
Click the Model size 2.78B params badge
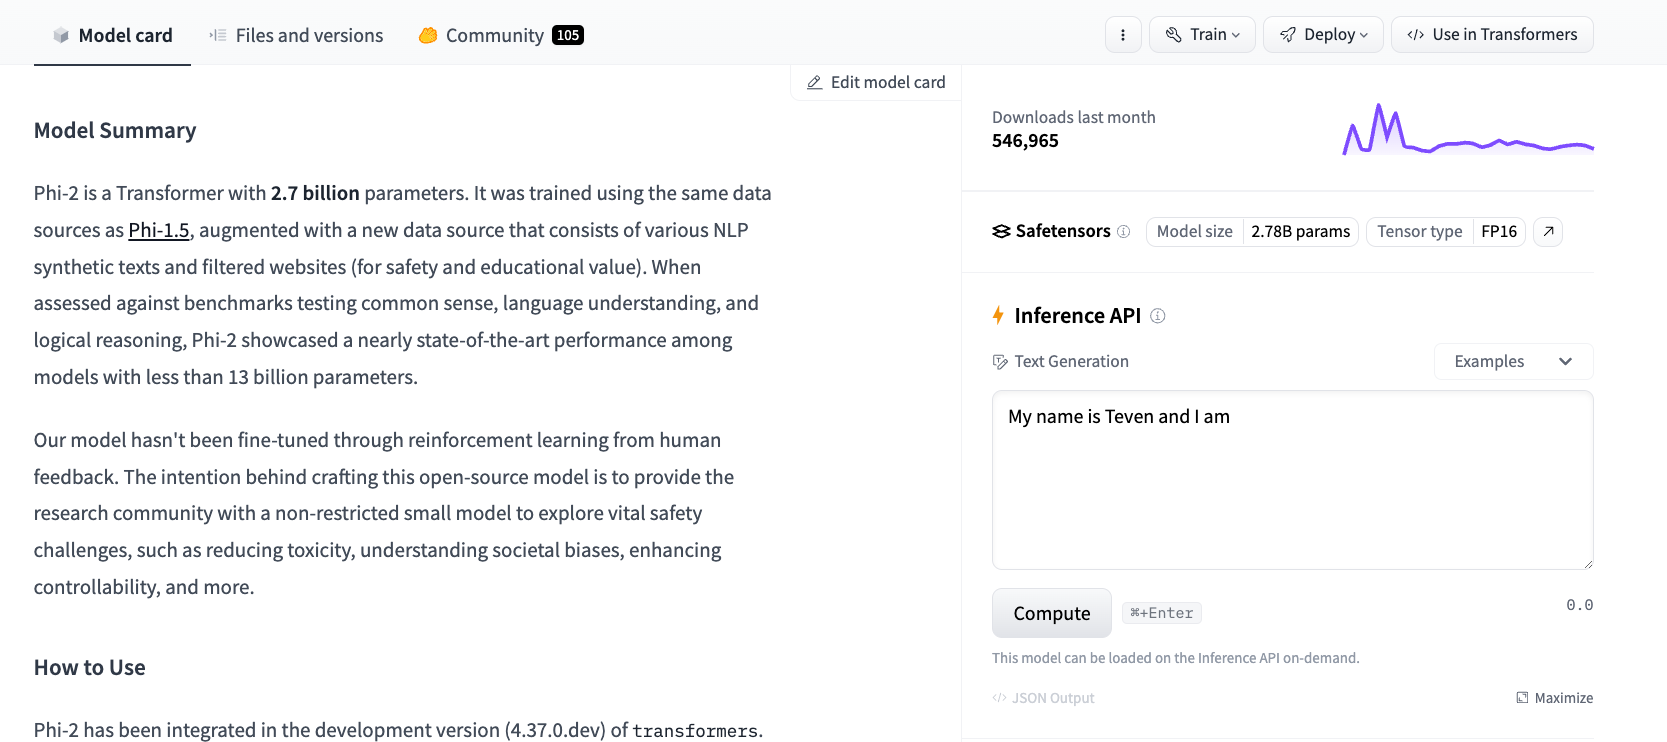click(1252, 232)
